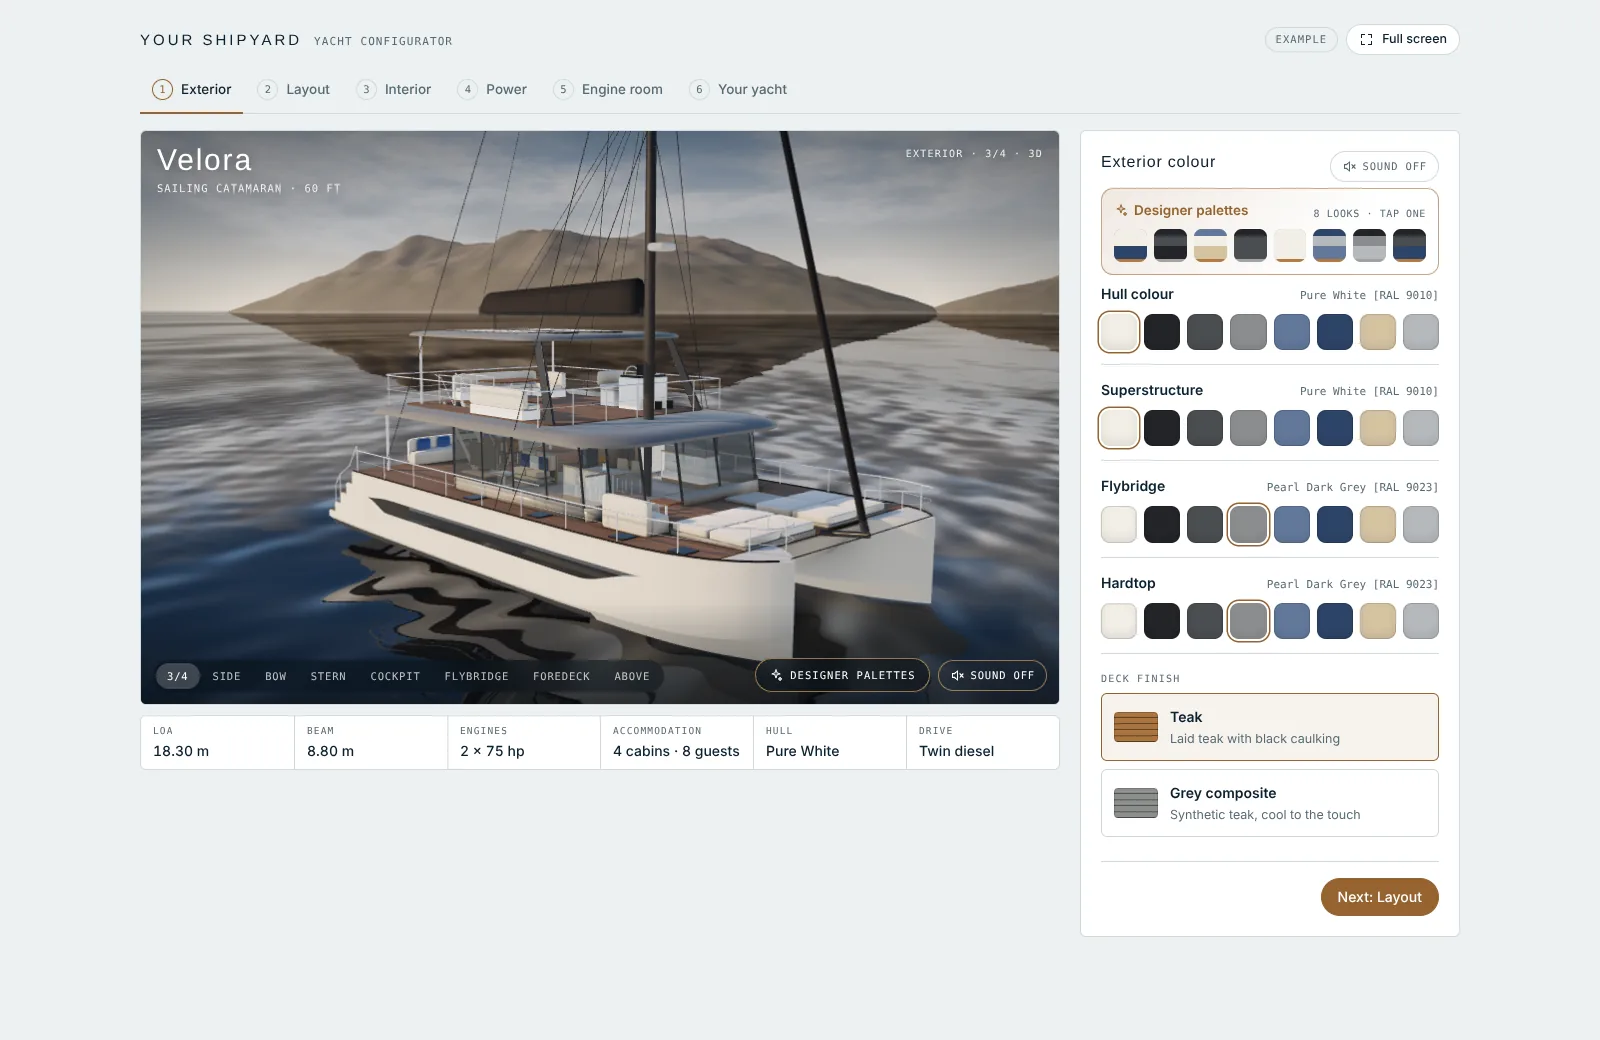Viewport: 1600px width, 1040px height.
Task: Go to the Your yacht step tab
Action: (x=738, y=89)
